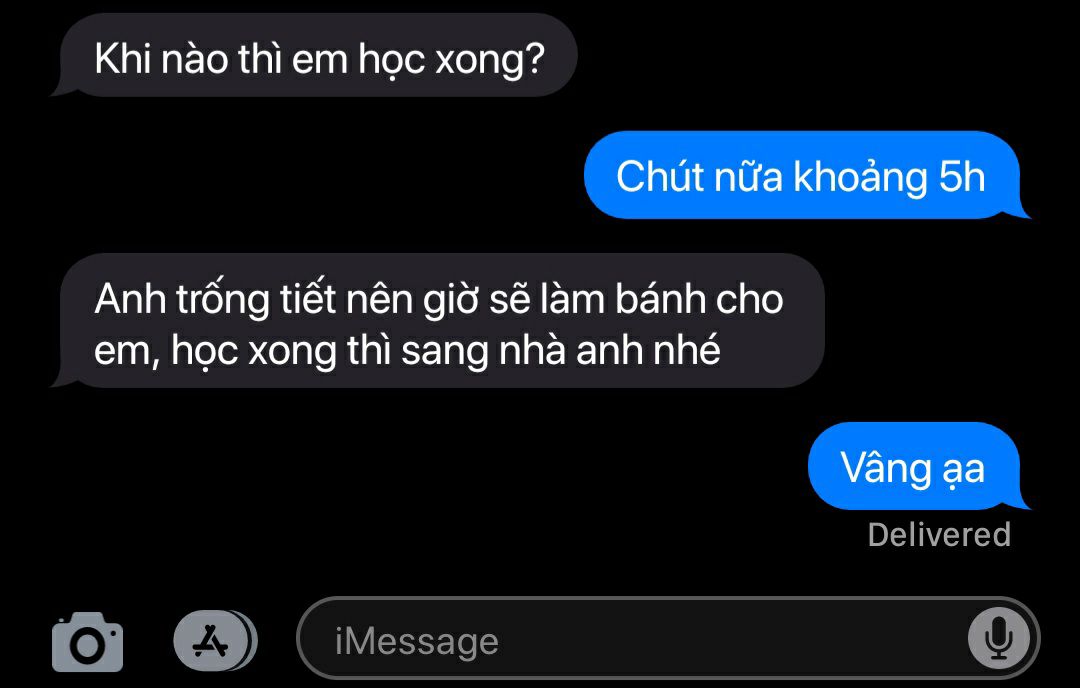
Task: Tap the blue "Vâng ạa" reply bubble
Action: (x=918, y=466)
